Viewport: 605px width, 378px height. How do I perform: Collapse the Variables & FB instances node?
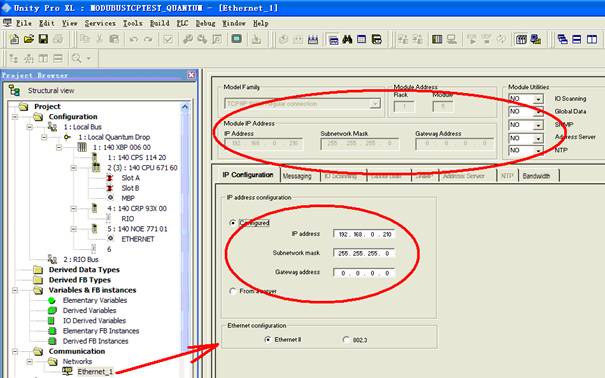[15, 290]
